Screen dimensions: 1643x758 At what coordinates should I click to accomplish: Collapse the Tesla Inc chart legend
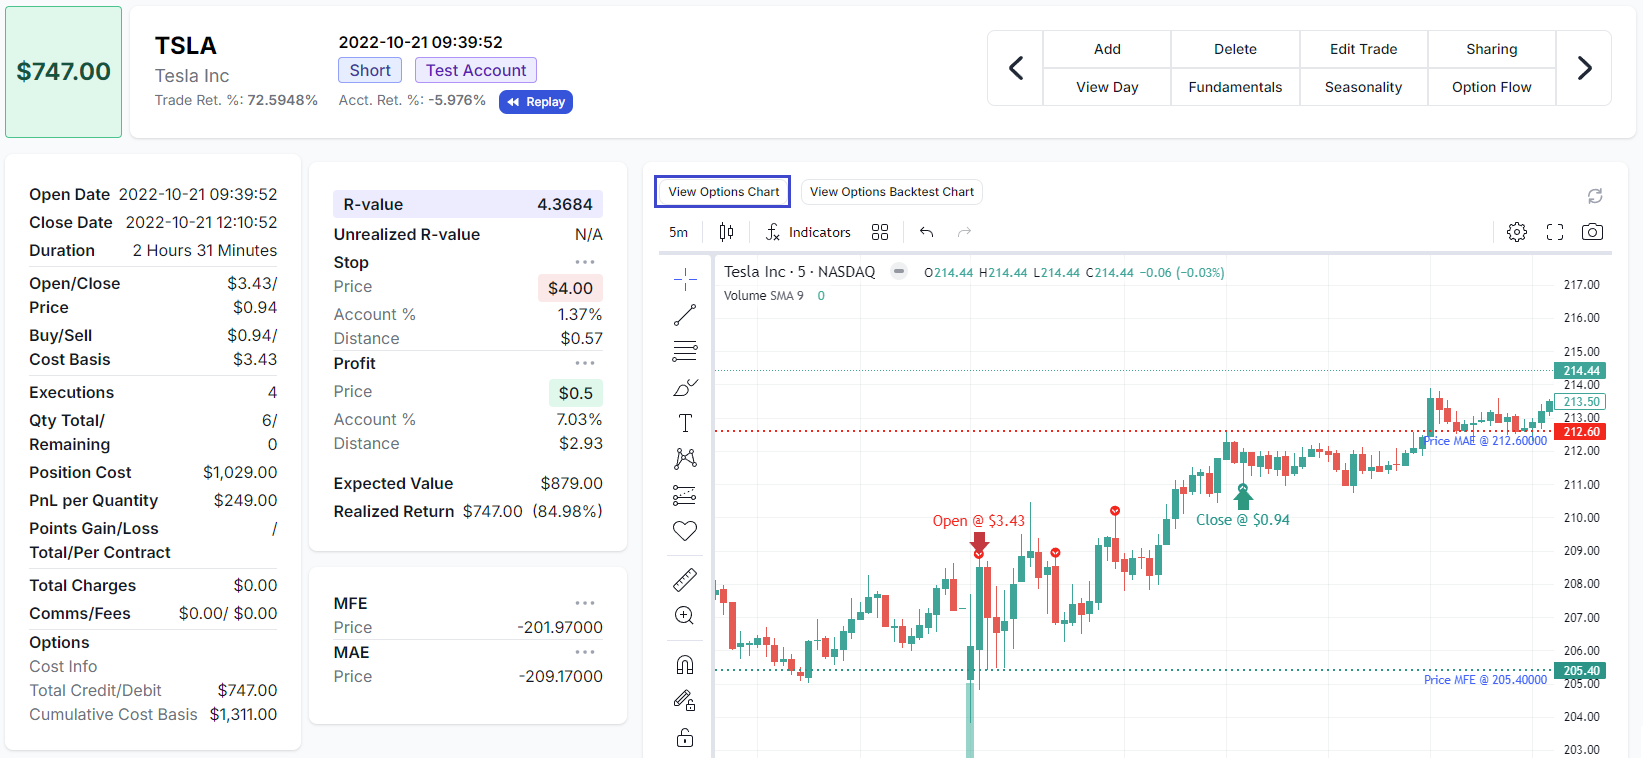(899, 271)
